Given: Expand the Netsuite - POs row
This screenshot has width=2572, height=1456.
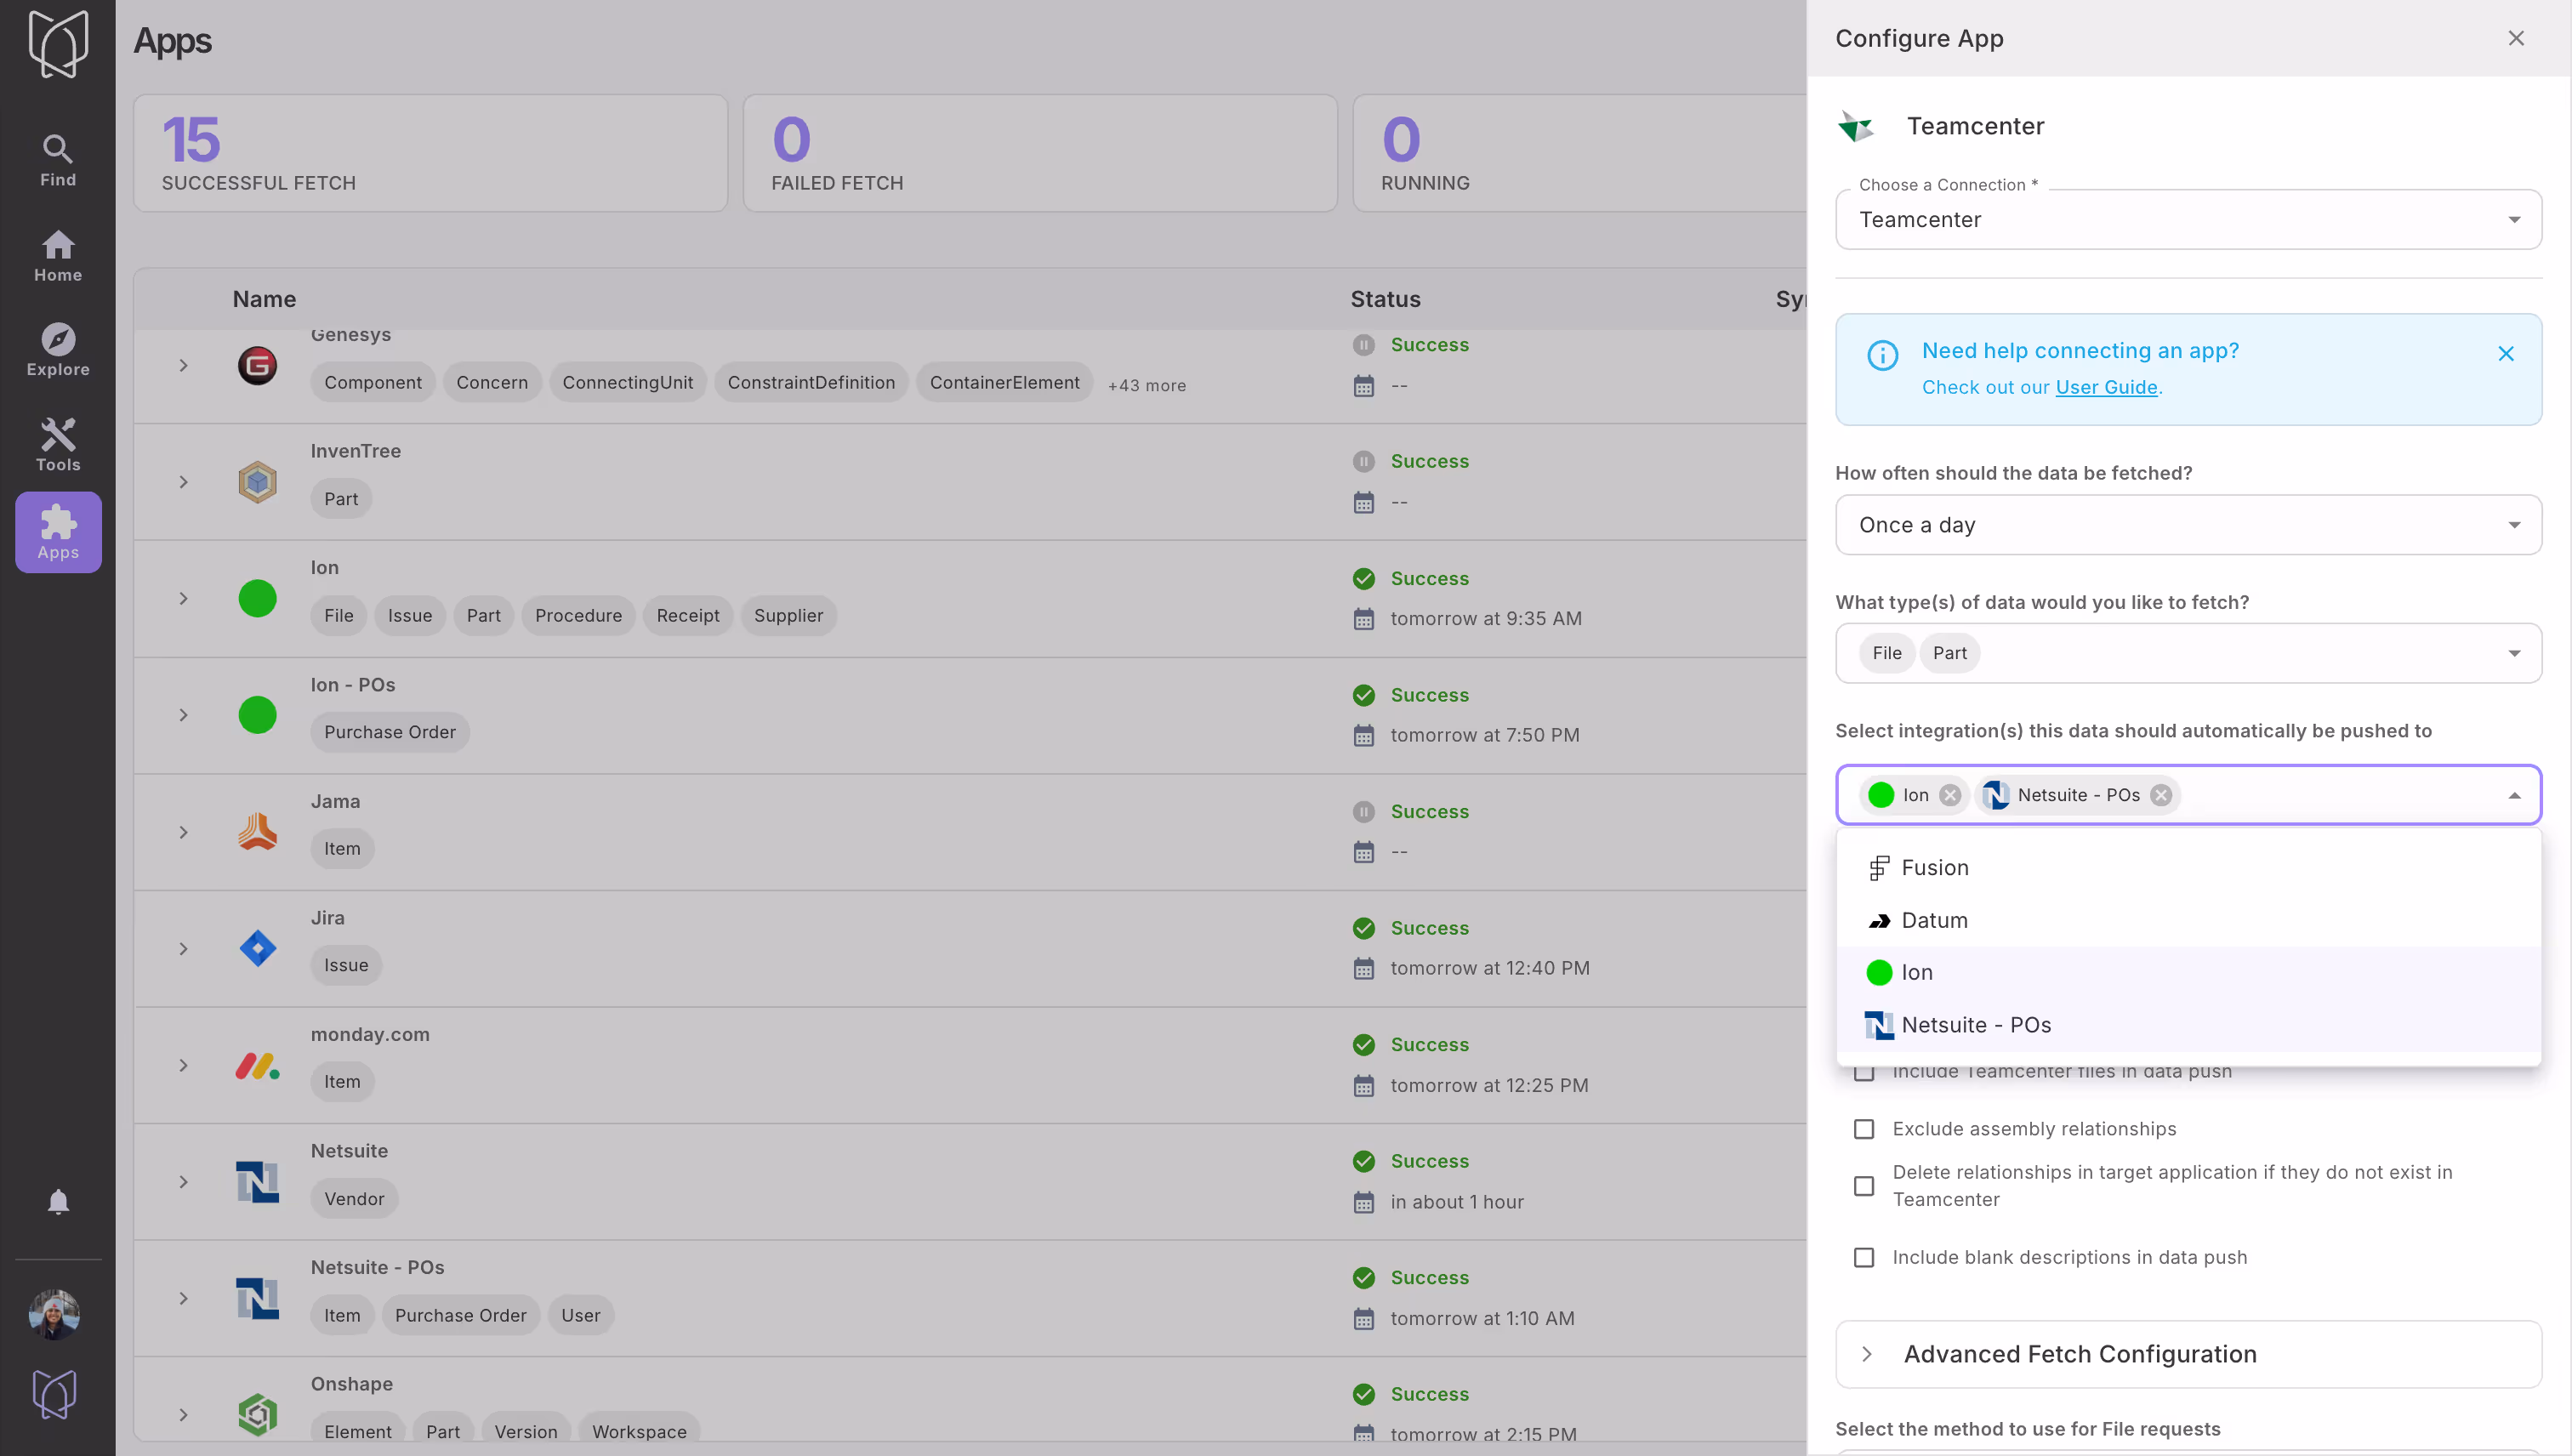Looking at the screenshot, I should coord(183,1298).
